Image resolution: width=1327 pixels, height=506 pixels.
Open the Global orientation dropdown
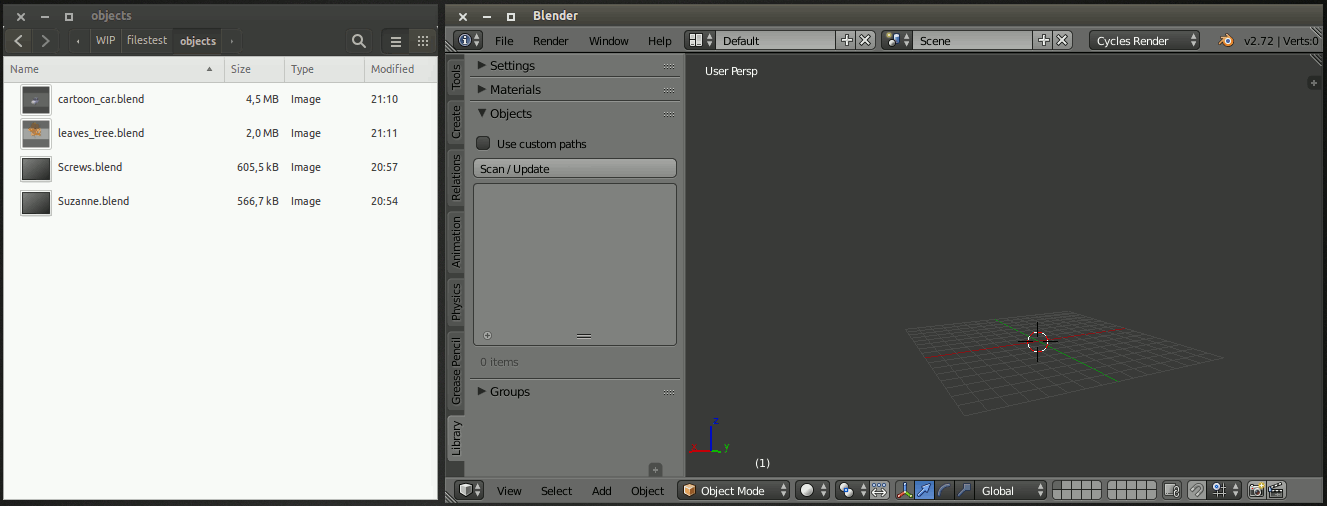click(x=1011, y=490)
